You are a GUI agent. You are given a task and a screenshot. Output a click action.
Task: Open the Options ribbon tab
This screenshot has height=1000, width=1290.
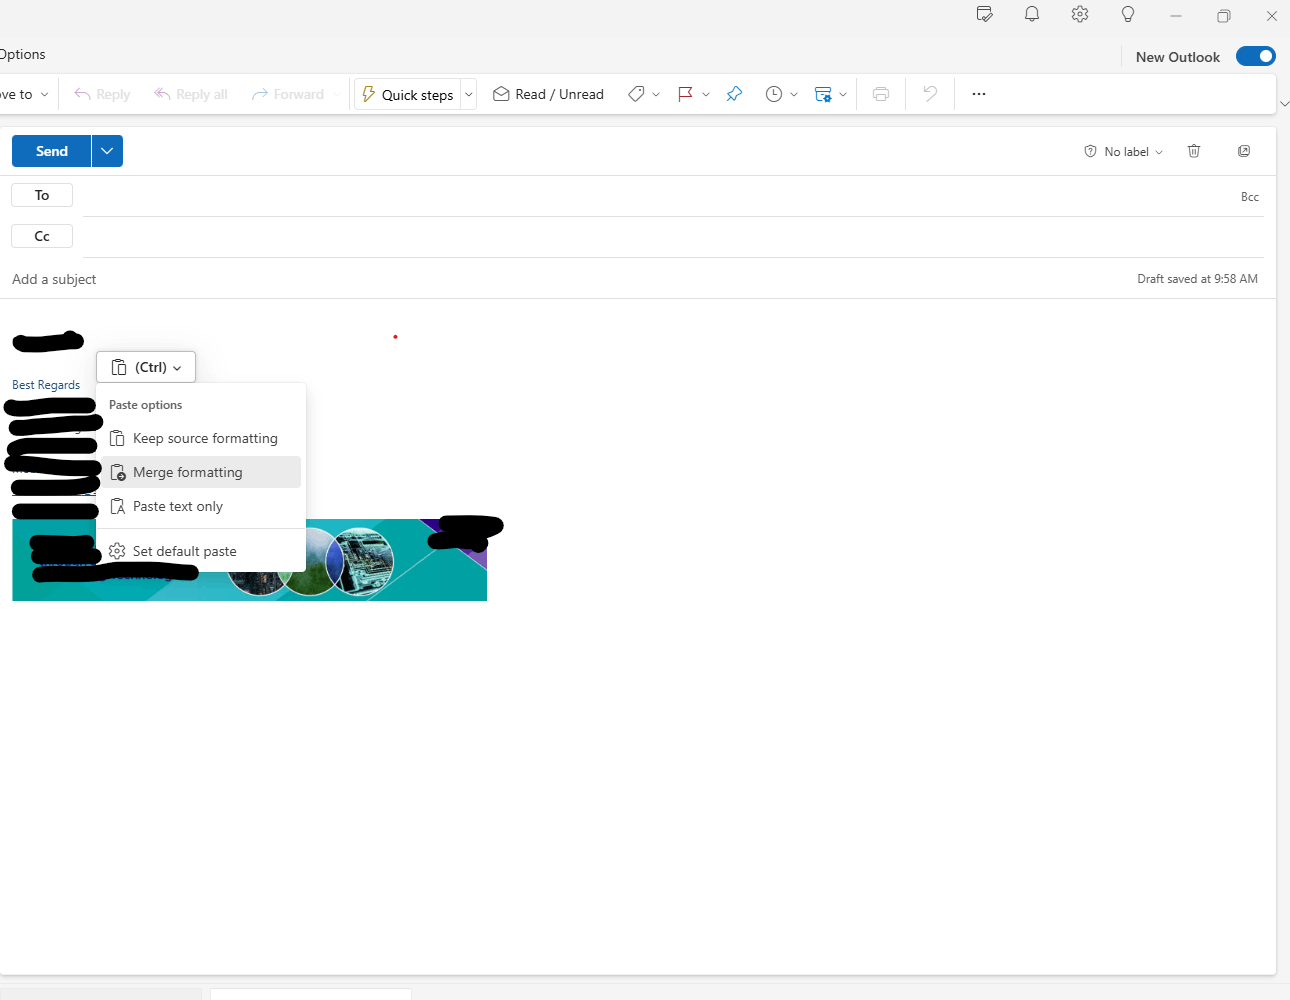(22, 54)
